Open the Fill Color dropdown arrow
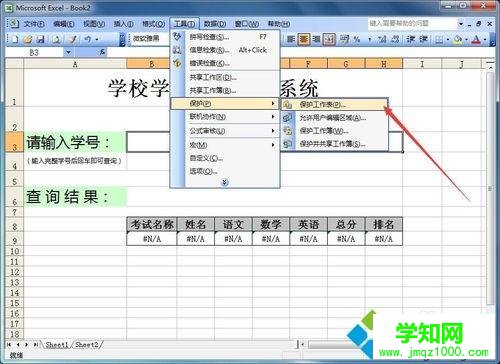Image resolution: width=500 pixels, height=364 pixels. (x=466, y=40)
